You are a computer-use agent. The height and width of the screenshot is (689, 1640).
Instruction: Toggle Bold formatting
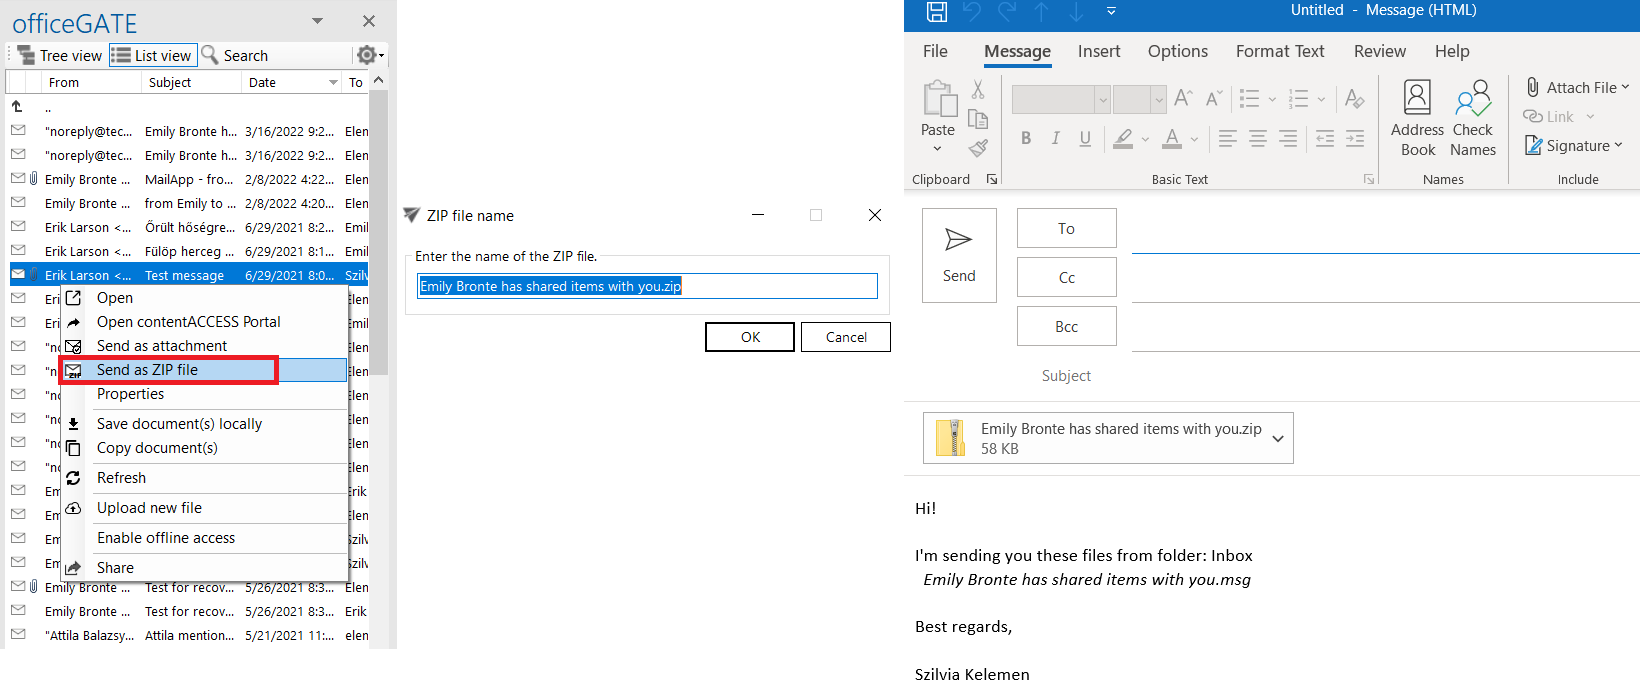(x=1026, y=139)
